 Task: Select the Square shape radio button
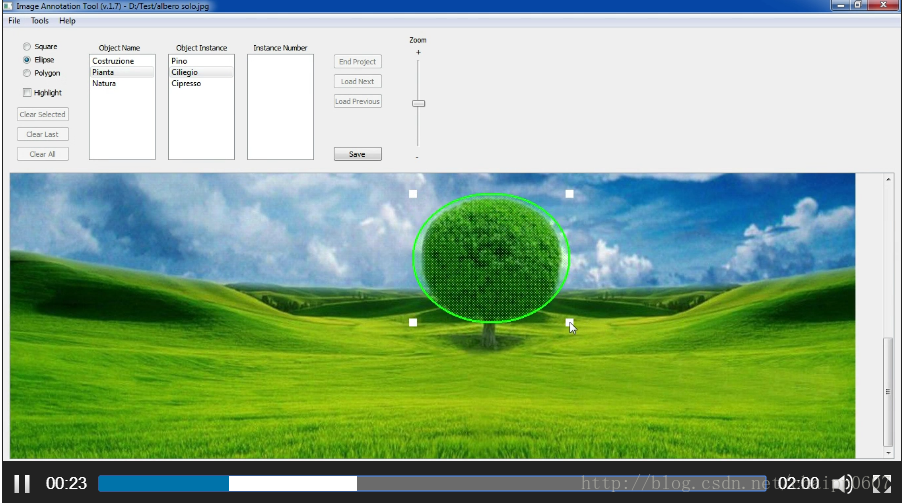click(x=26, y=47)
